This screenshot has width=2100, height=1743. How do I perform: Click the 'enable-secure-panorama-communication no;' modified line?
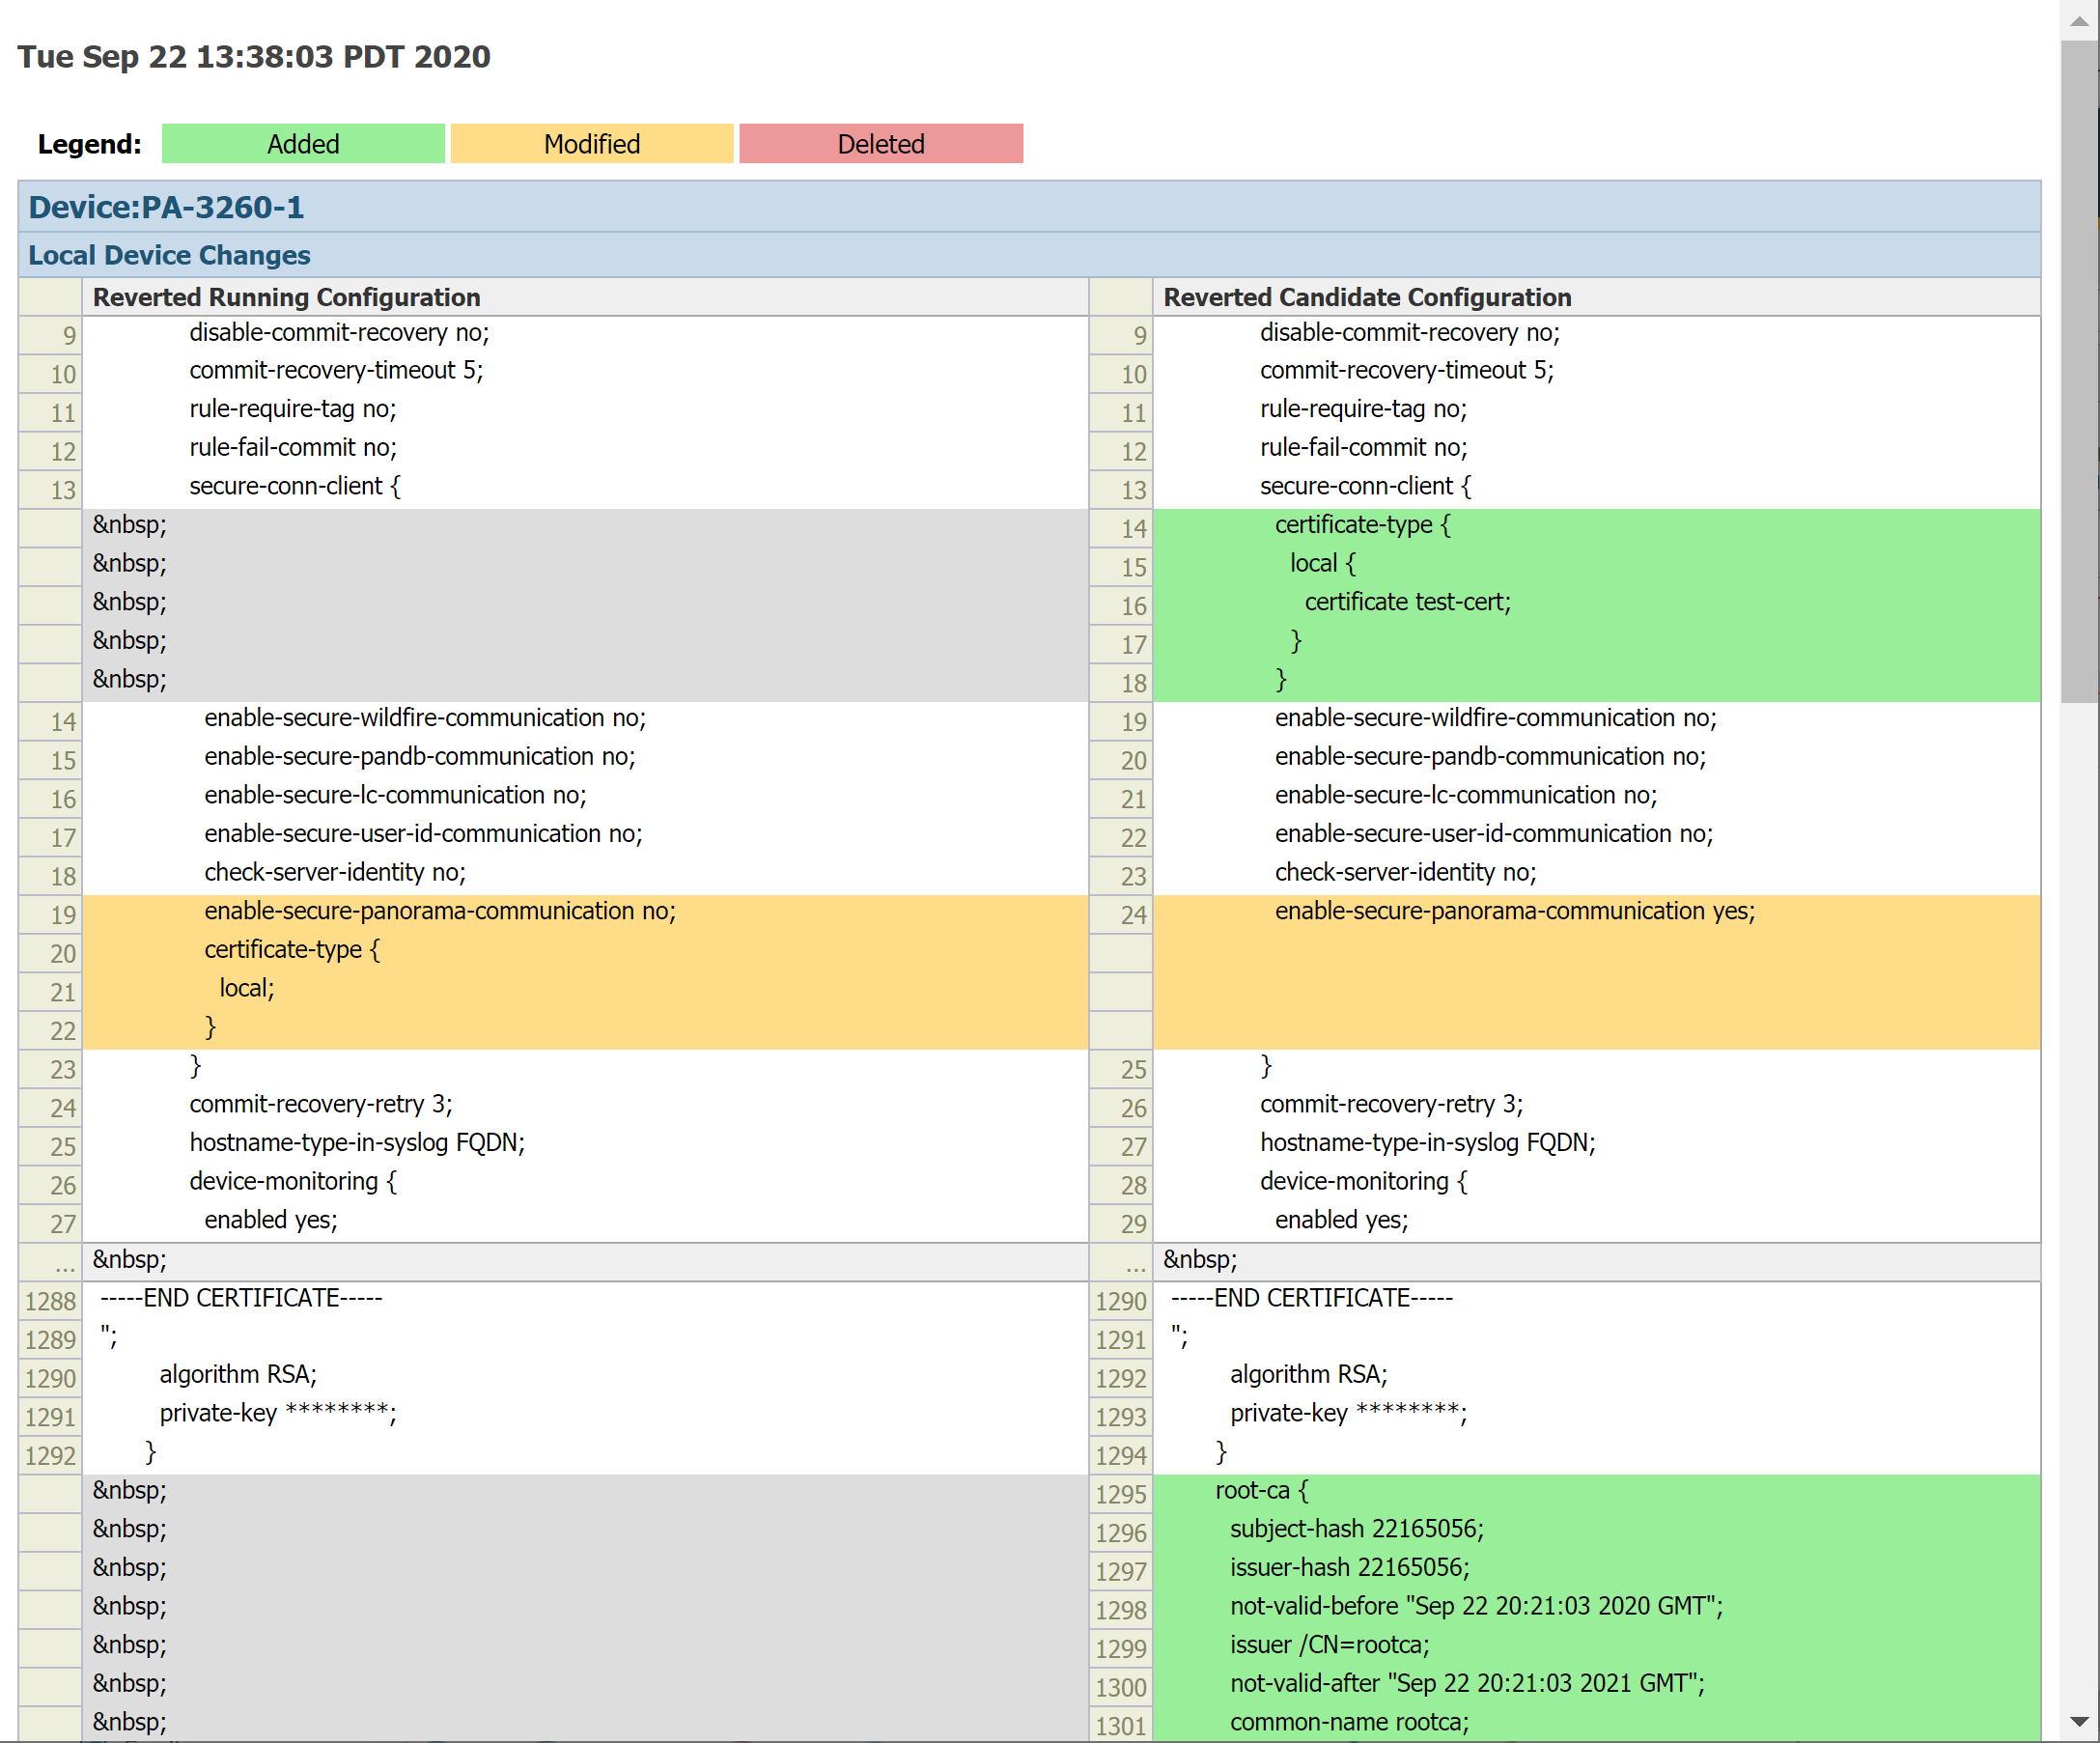pos(440,911)
